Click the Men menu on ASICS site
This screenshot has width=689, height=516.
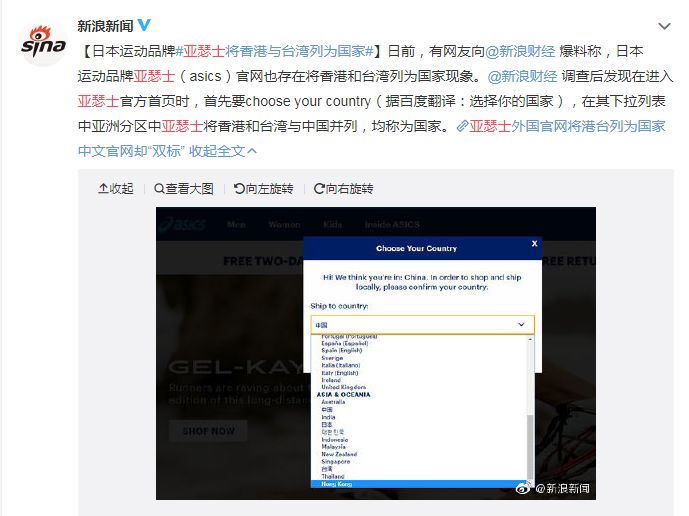pos(236,225)
